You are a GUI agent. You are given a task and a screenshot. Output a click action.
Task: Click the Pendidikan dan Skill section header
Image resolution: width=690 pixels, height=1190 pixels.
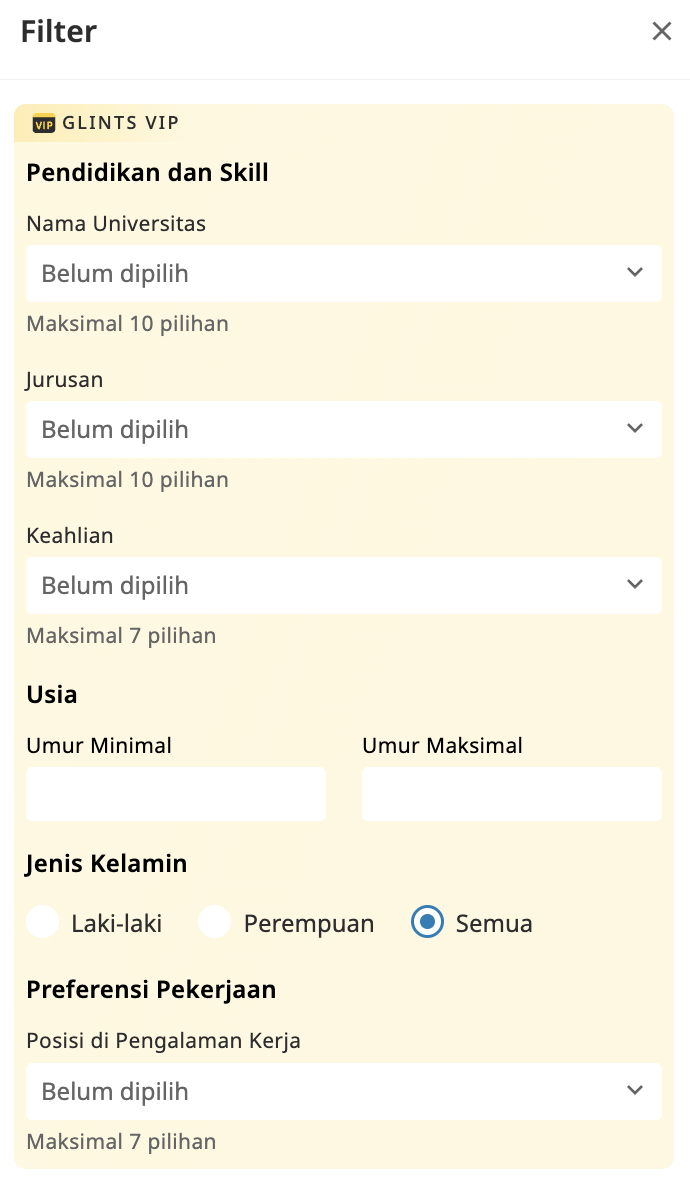[147, 172]
